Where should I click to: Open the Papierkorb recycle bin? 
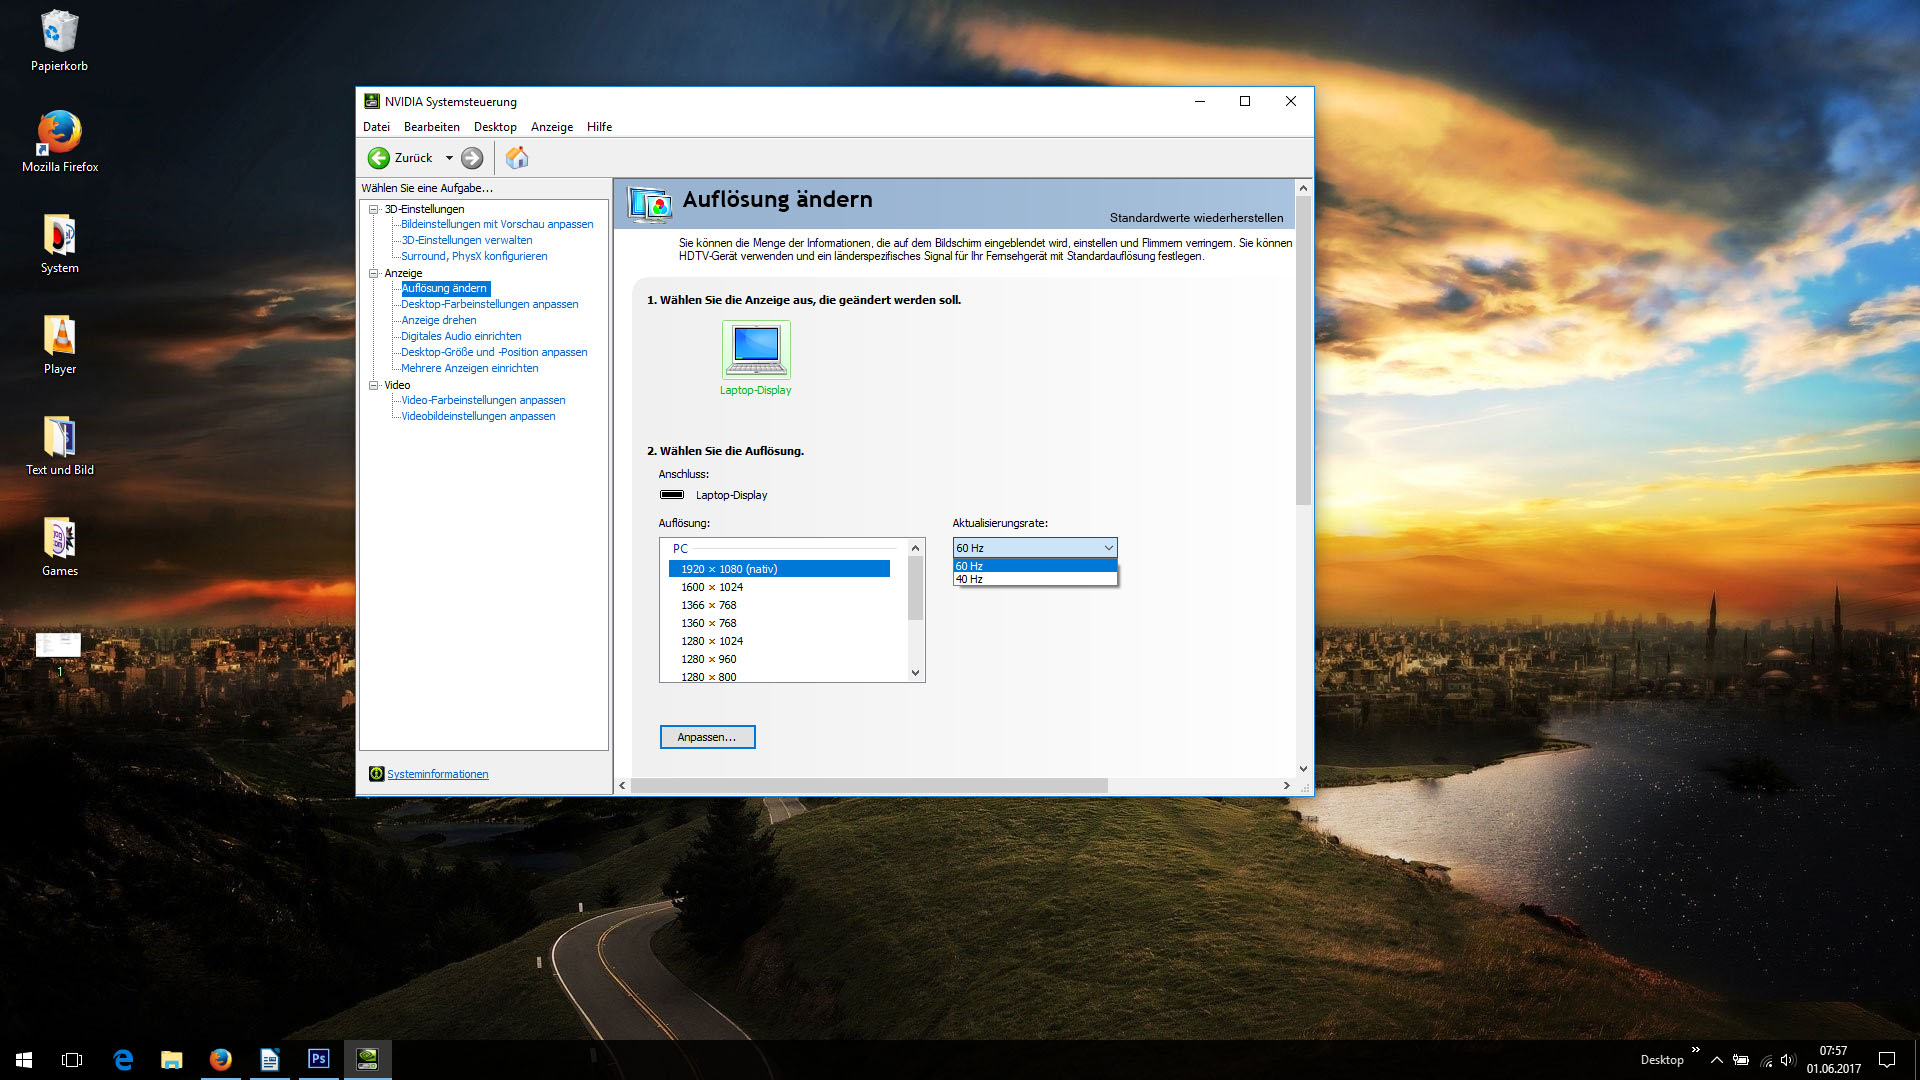(x=59, y=32)
